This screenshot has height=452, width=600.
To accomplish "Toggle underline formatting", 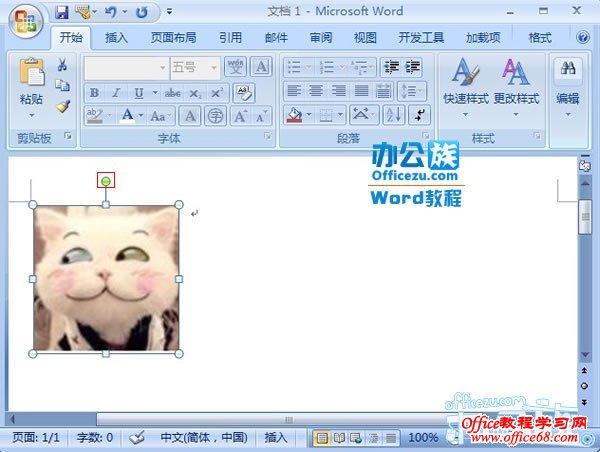I will click(x=139, y=93).
